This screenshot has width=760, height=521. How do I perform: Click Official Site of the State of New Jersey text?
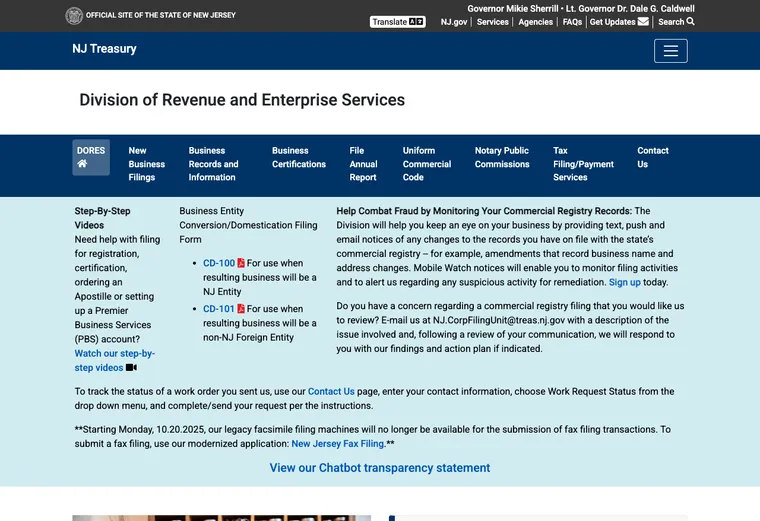160,16
